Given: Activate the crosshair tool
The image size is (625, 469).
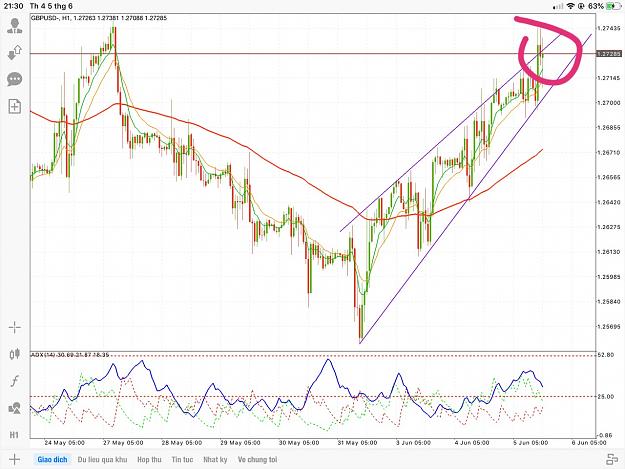Looking at the screenshot, I should click(x=15, y=328).
